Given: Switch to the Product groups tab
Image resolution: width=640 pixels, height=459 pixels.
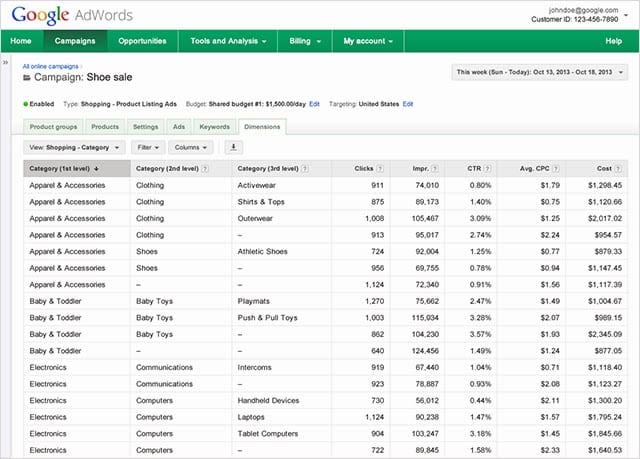Looking at the screenshot, I should point(53,127).
